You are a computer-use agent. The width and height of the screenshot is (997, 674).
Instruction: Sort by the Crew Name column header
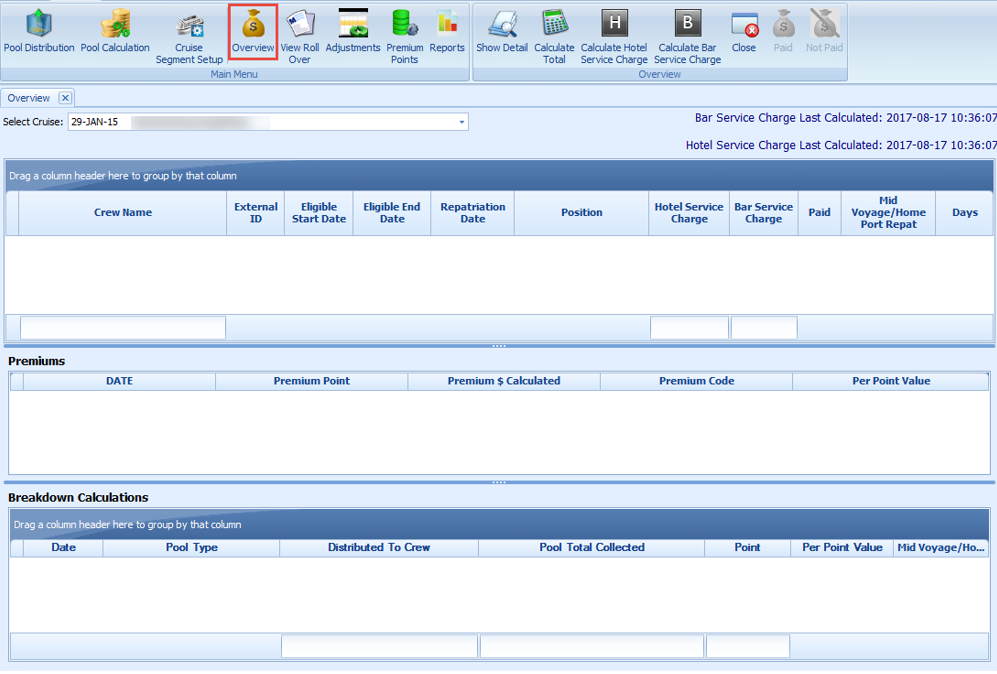(x=122, y=212)
